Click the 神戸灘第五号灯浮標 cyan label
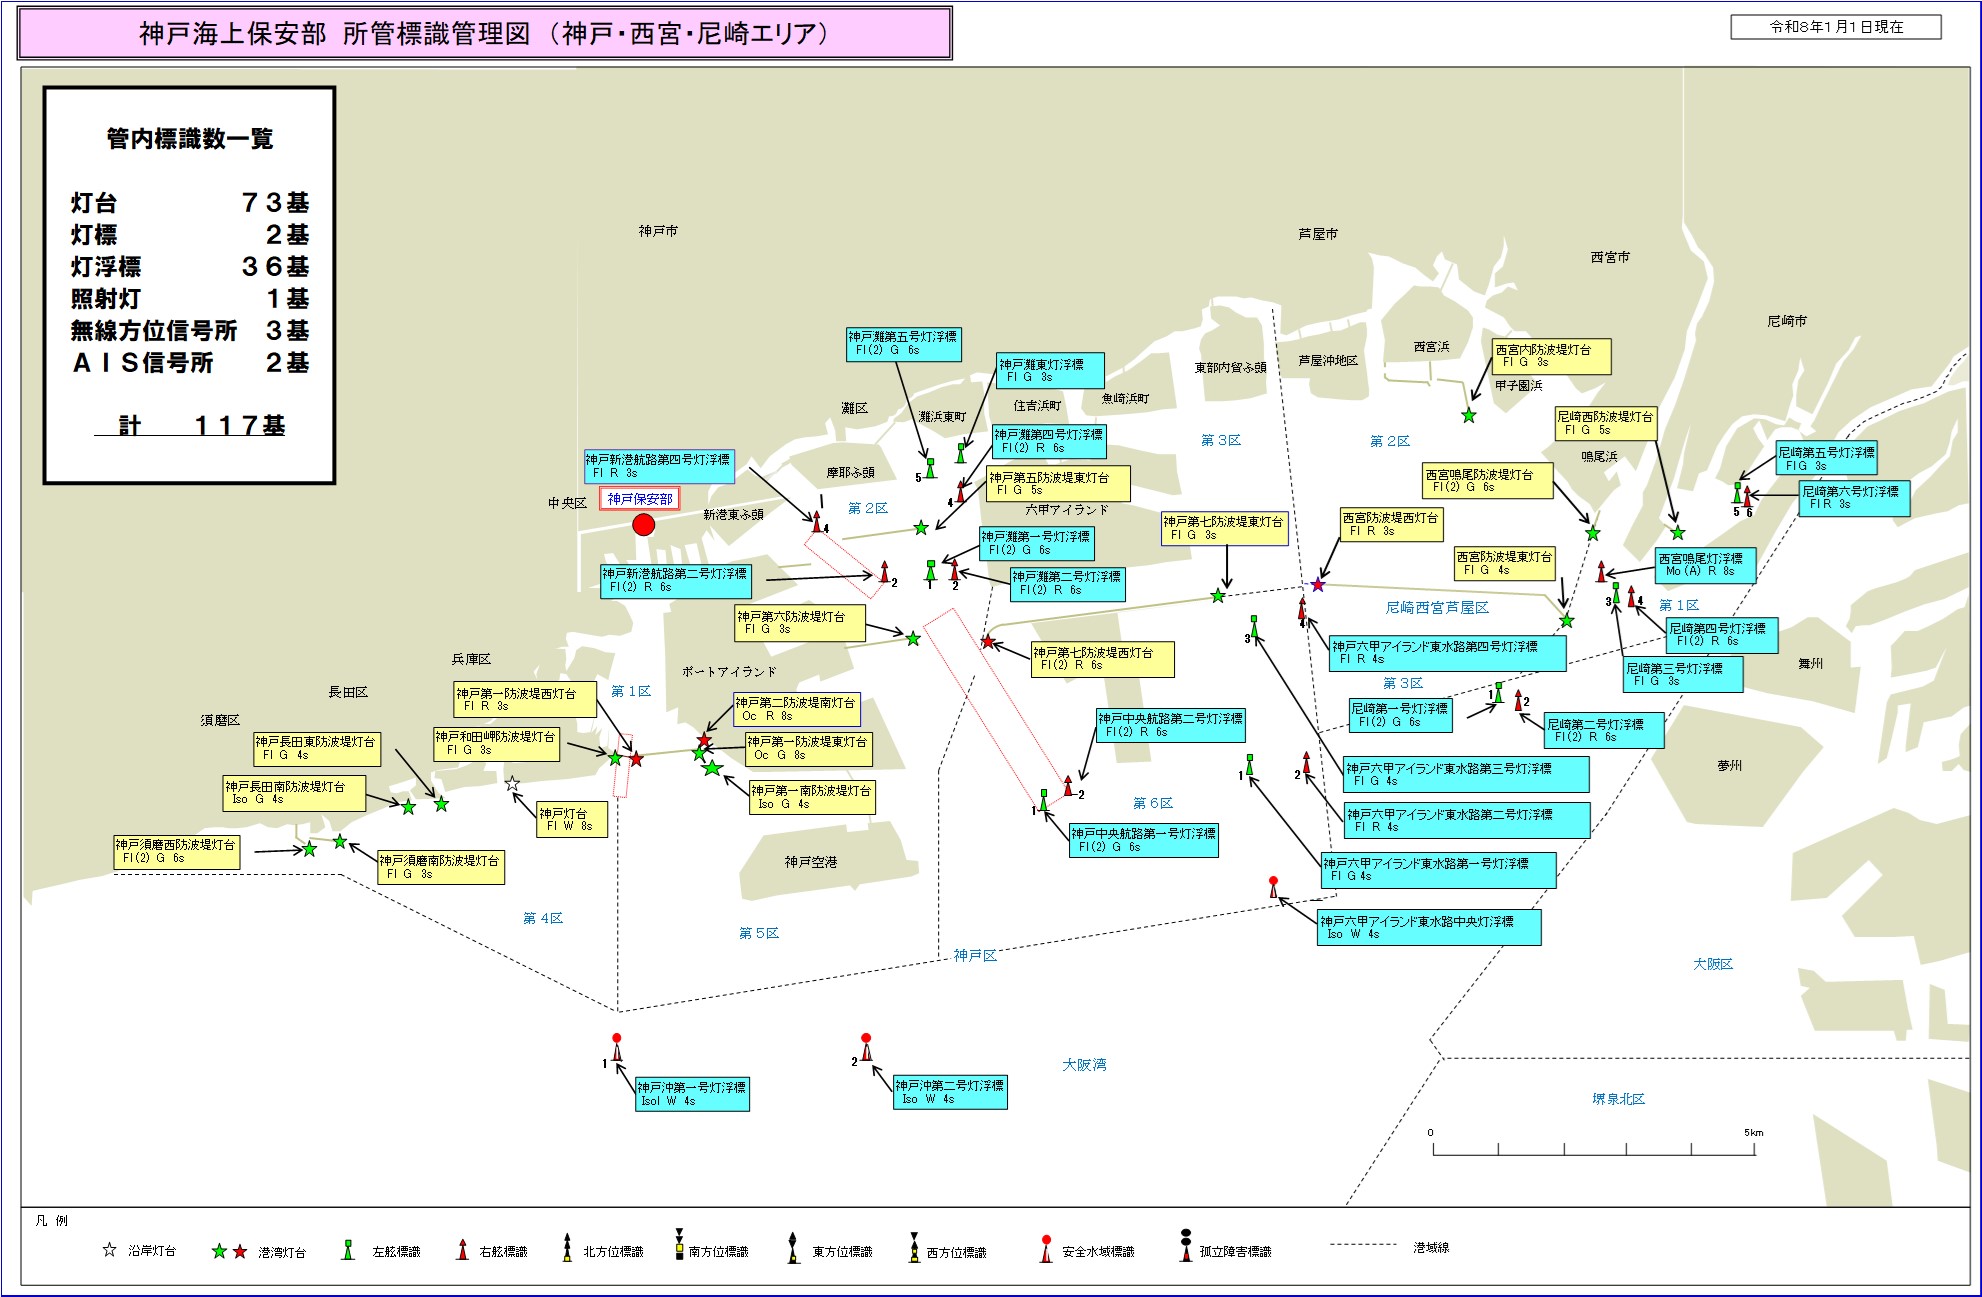This screenshot has height=1297, width=1982. [903, 344]
